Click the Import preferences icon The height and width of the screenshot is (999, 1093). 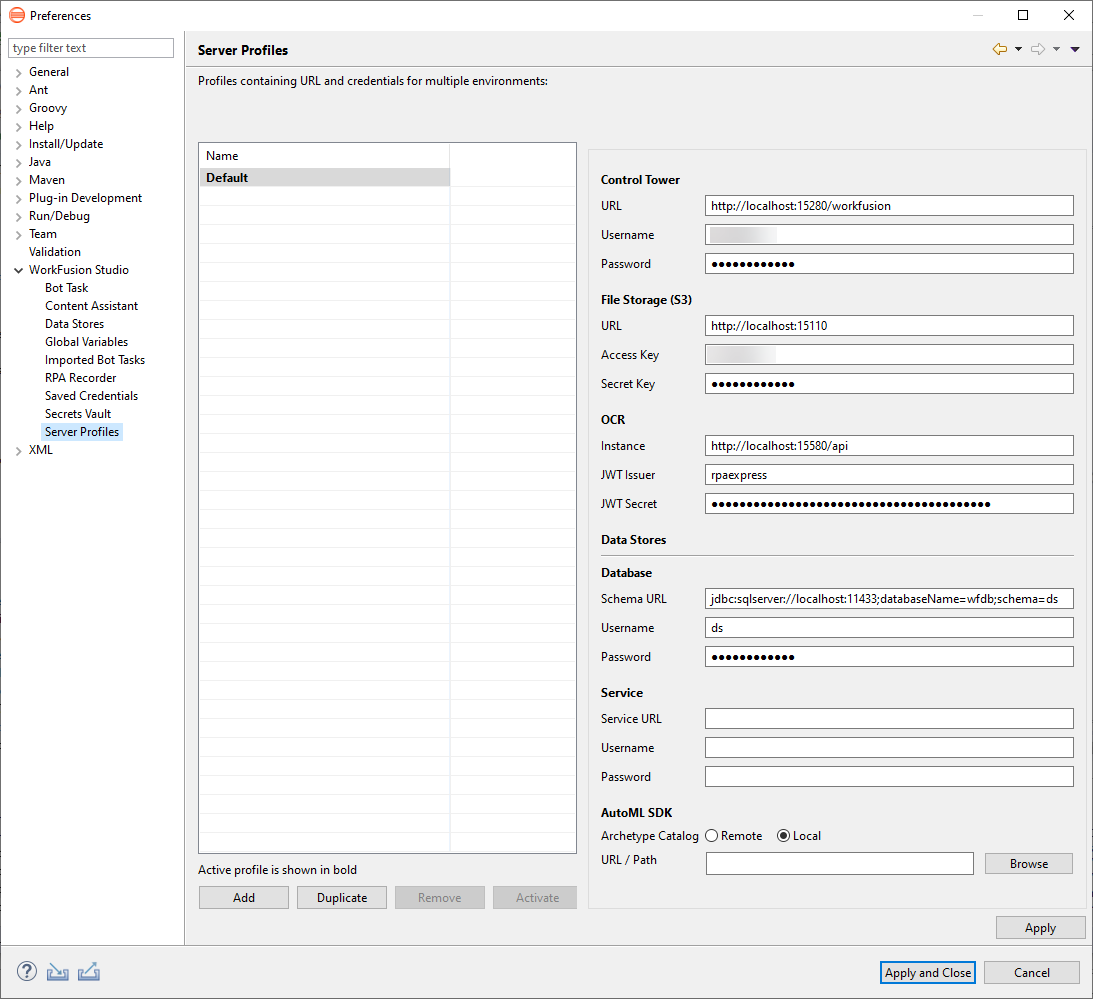pyautogui.click(x=57, y=972)
